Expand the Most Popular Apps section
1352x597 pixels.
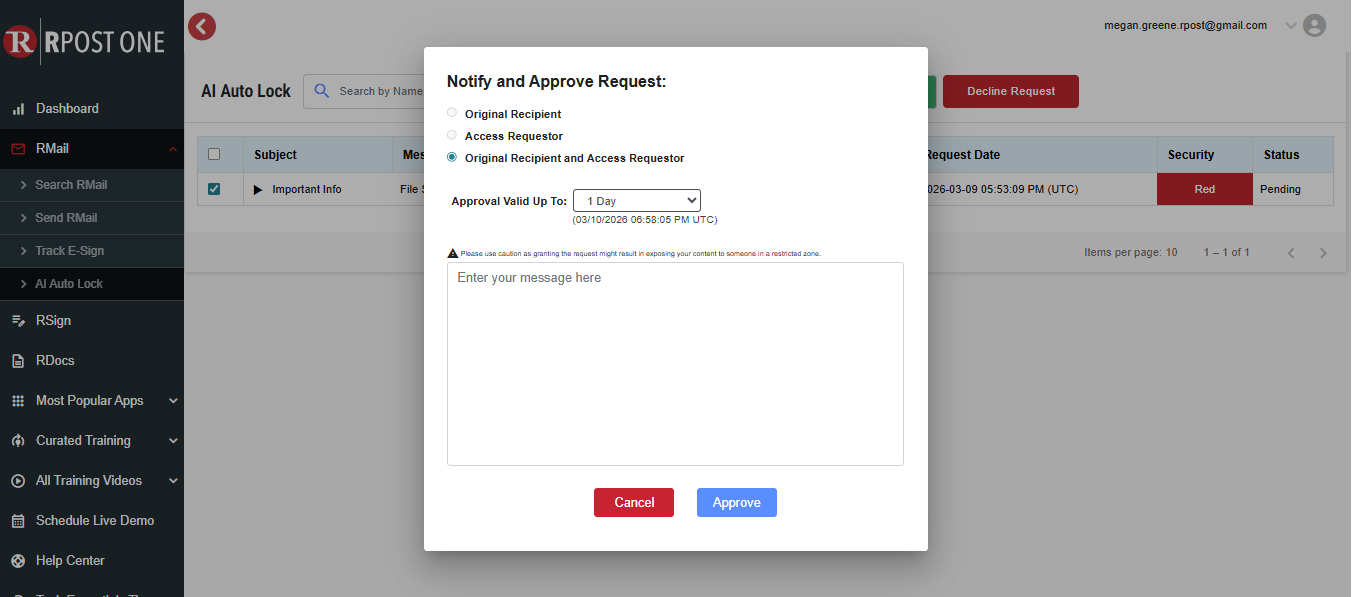pos(89,400)
